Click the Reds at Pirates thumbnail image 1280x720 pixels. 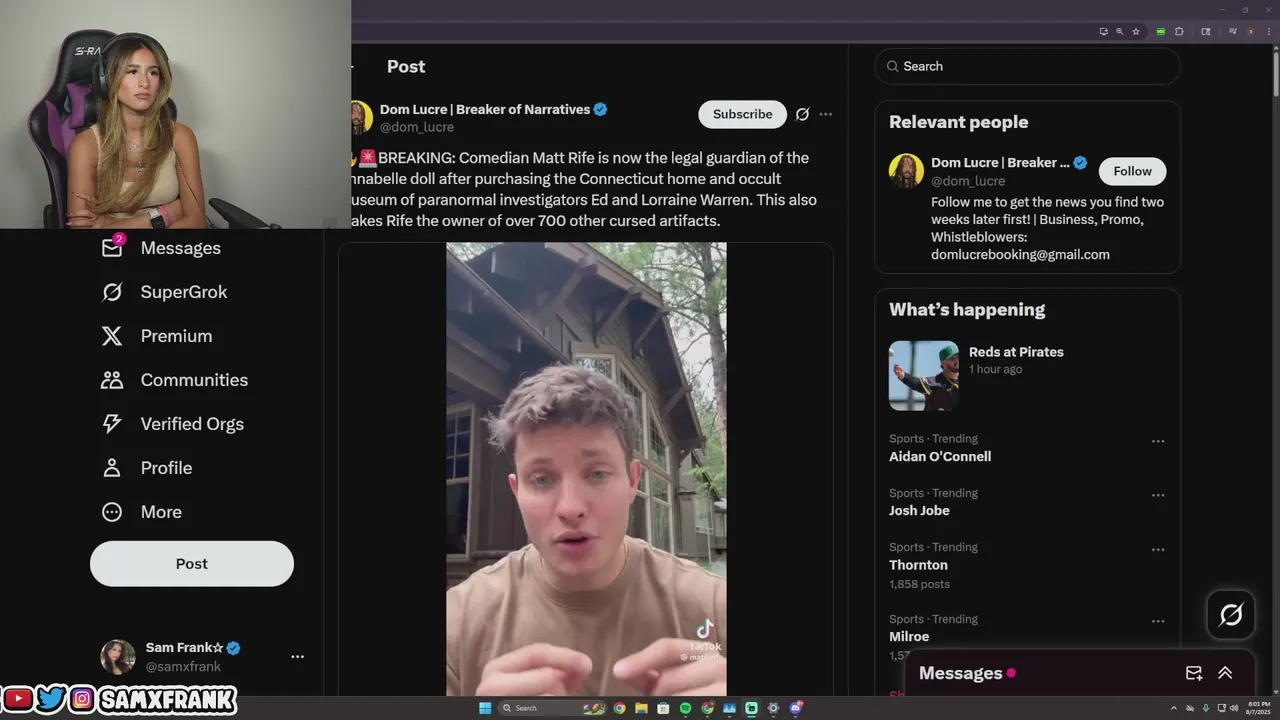(x=924, y=376)
